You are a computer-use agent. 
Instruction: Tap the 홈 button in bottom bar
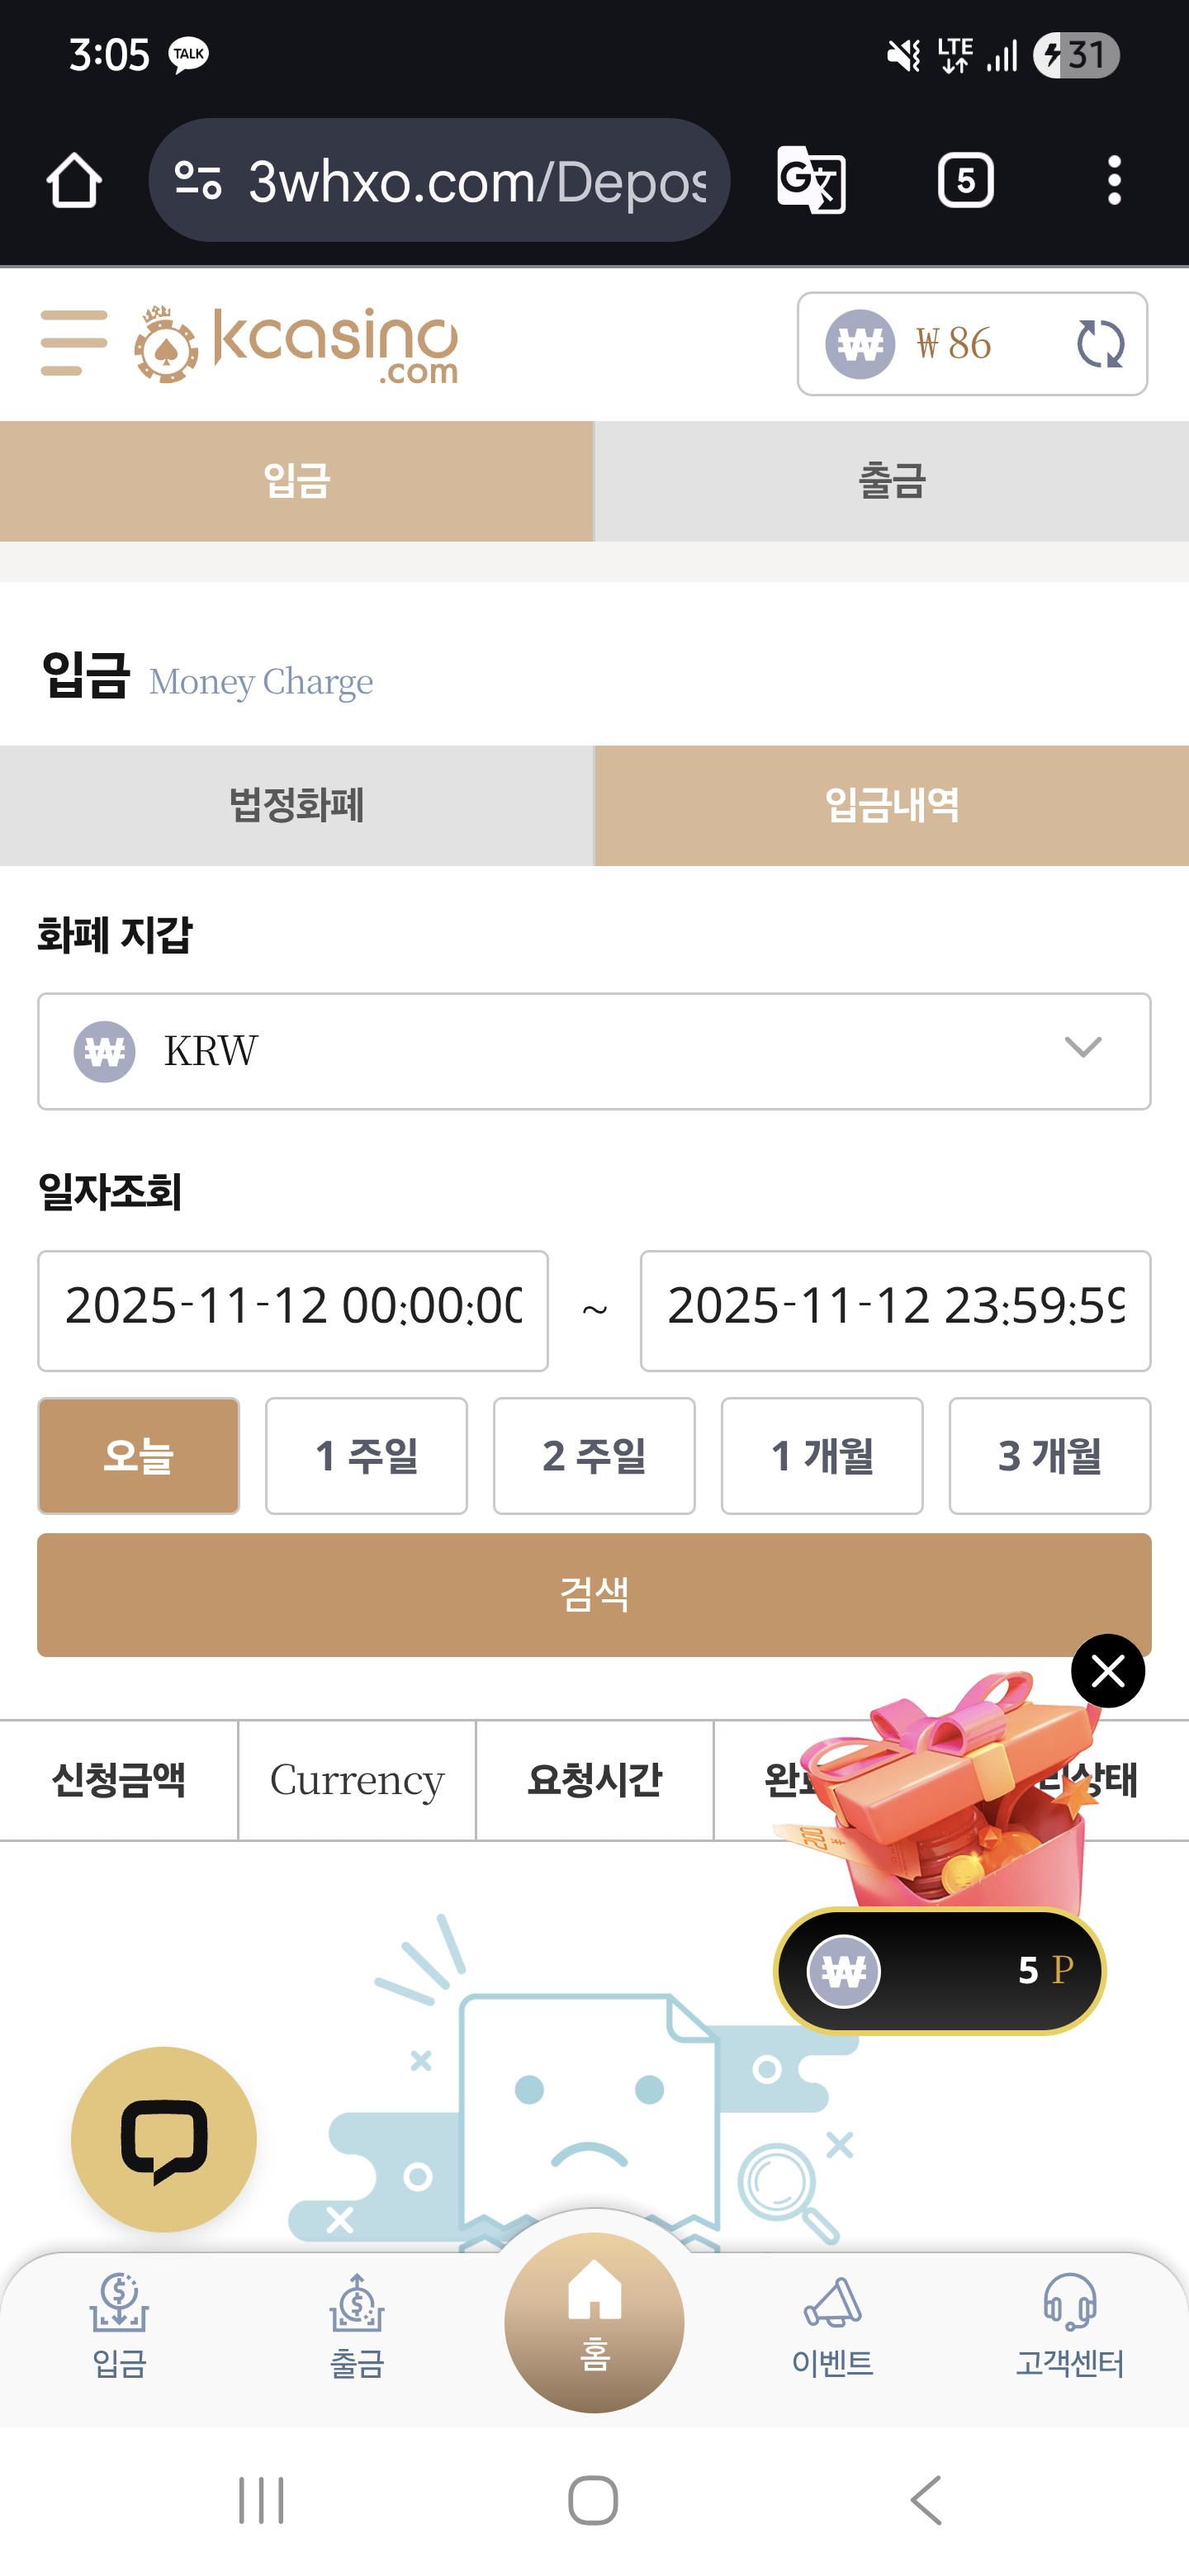(x=594, y=2321)
